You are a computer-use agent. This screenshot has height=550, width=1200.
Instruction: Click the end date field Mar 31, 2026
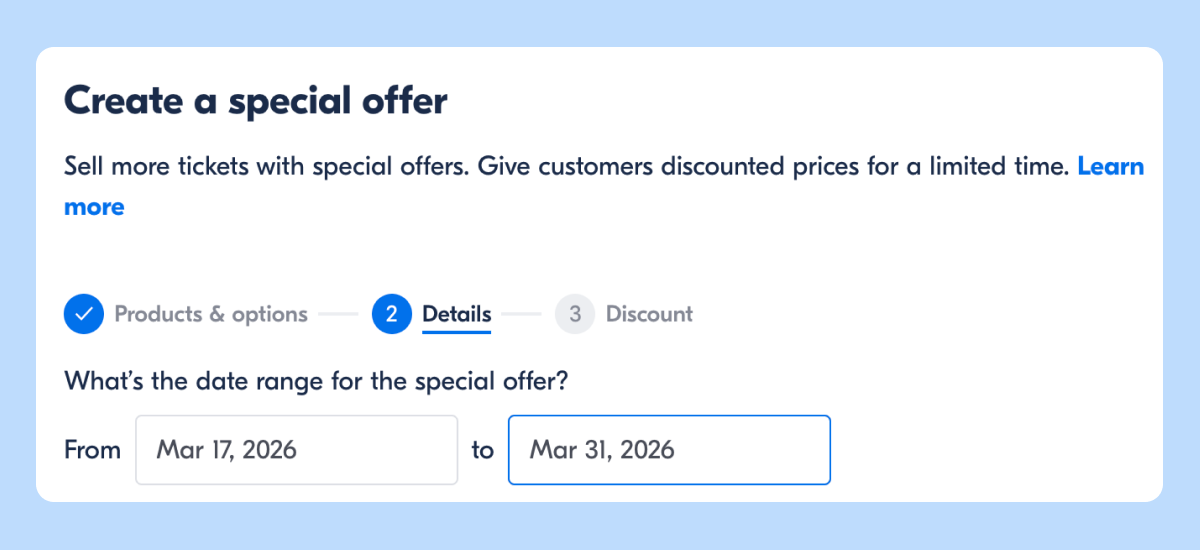point(669,450)
